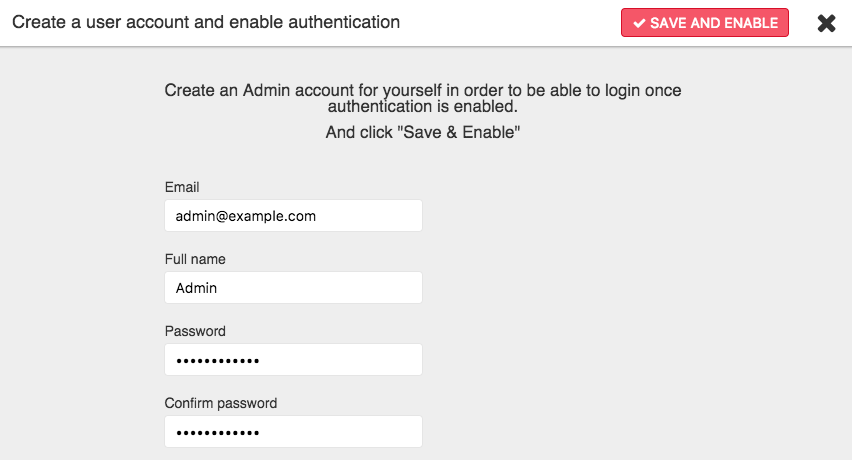
Task: Select the Confirm password input field
Action: [293, 432]
